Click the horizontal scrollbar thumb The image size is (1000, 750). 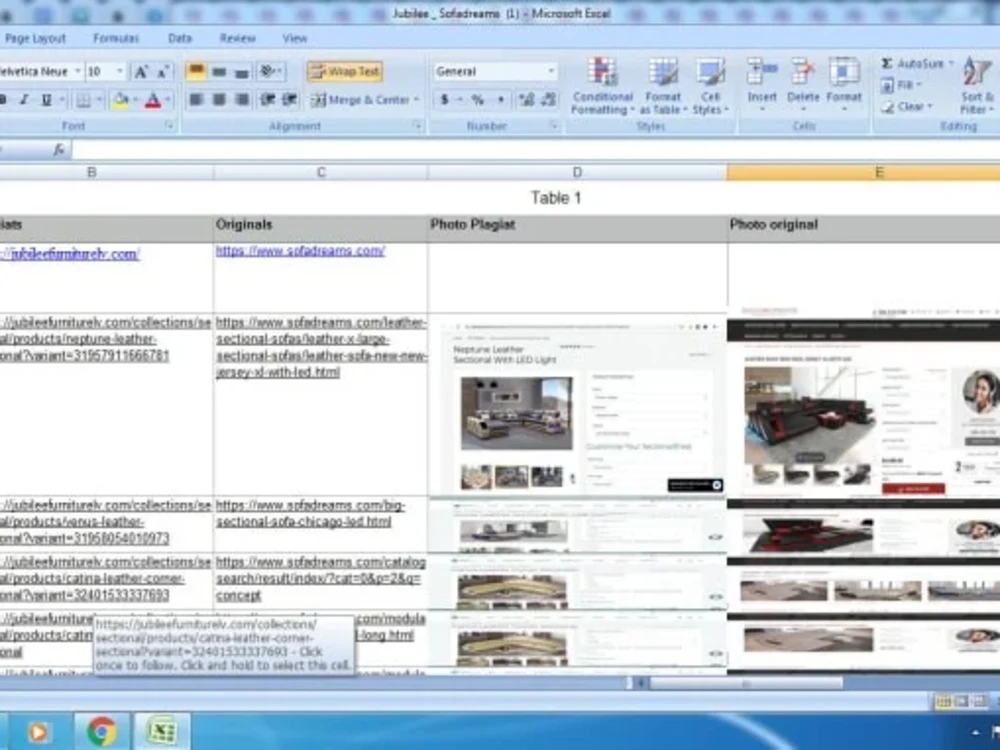point(746,683)
